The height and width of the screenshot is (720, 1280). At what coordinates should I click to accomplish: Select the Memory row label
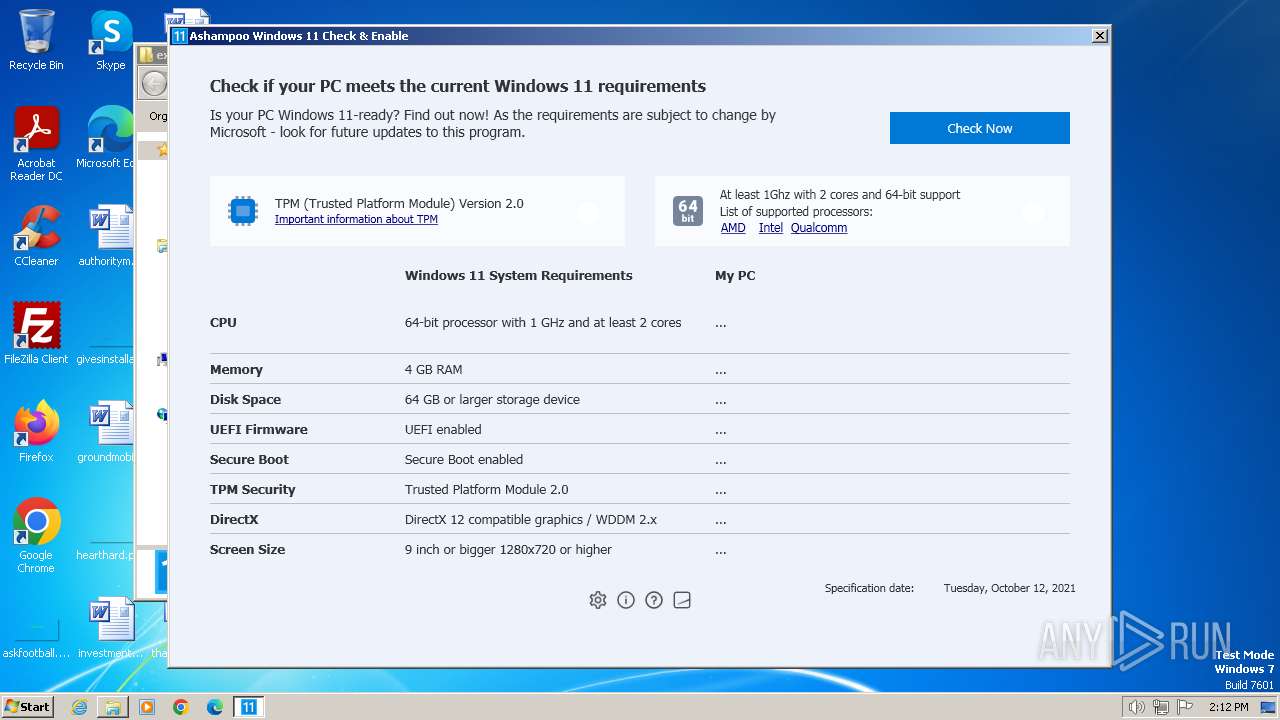point(236,370)
